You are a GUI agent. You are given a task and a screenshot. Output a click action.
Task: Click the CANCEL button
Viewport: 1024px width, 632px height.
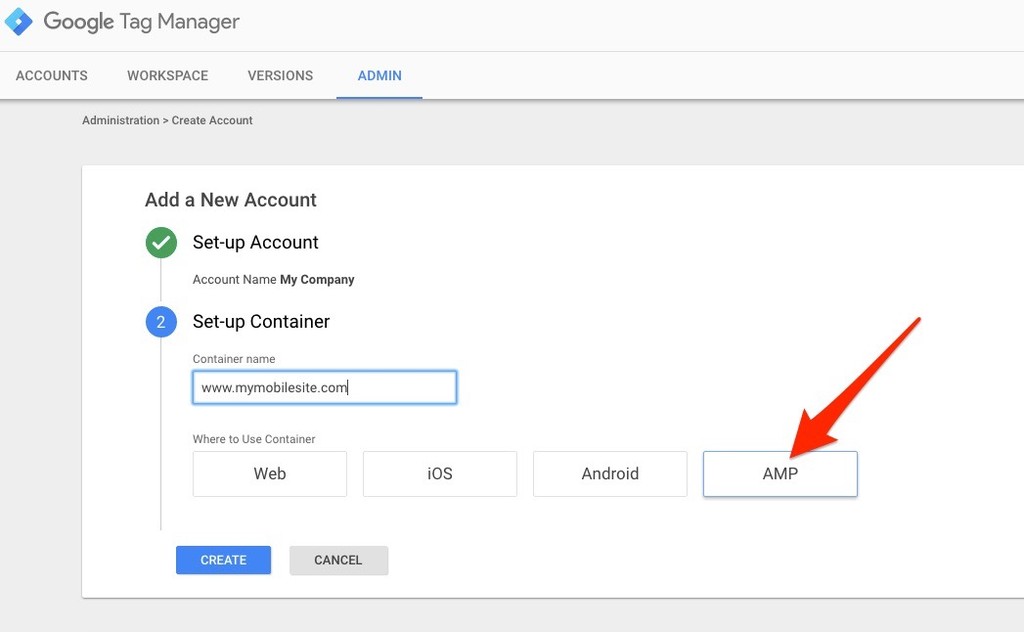pos(338,560)
